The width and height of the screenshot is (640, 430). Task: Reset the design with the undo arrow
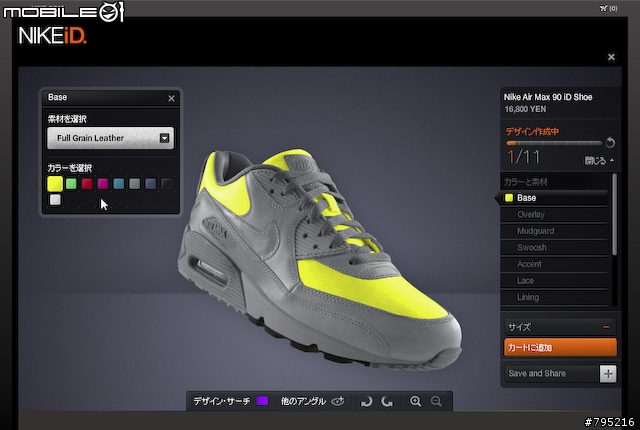coord(610,142)
